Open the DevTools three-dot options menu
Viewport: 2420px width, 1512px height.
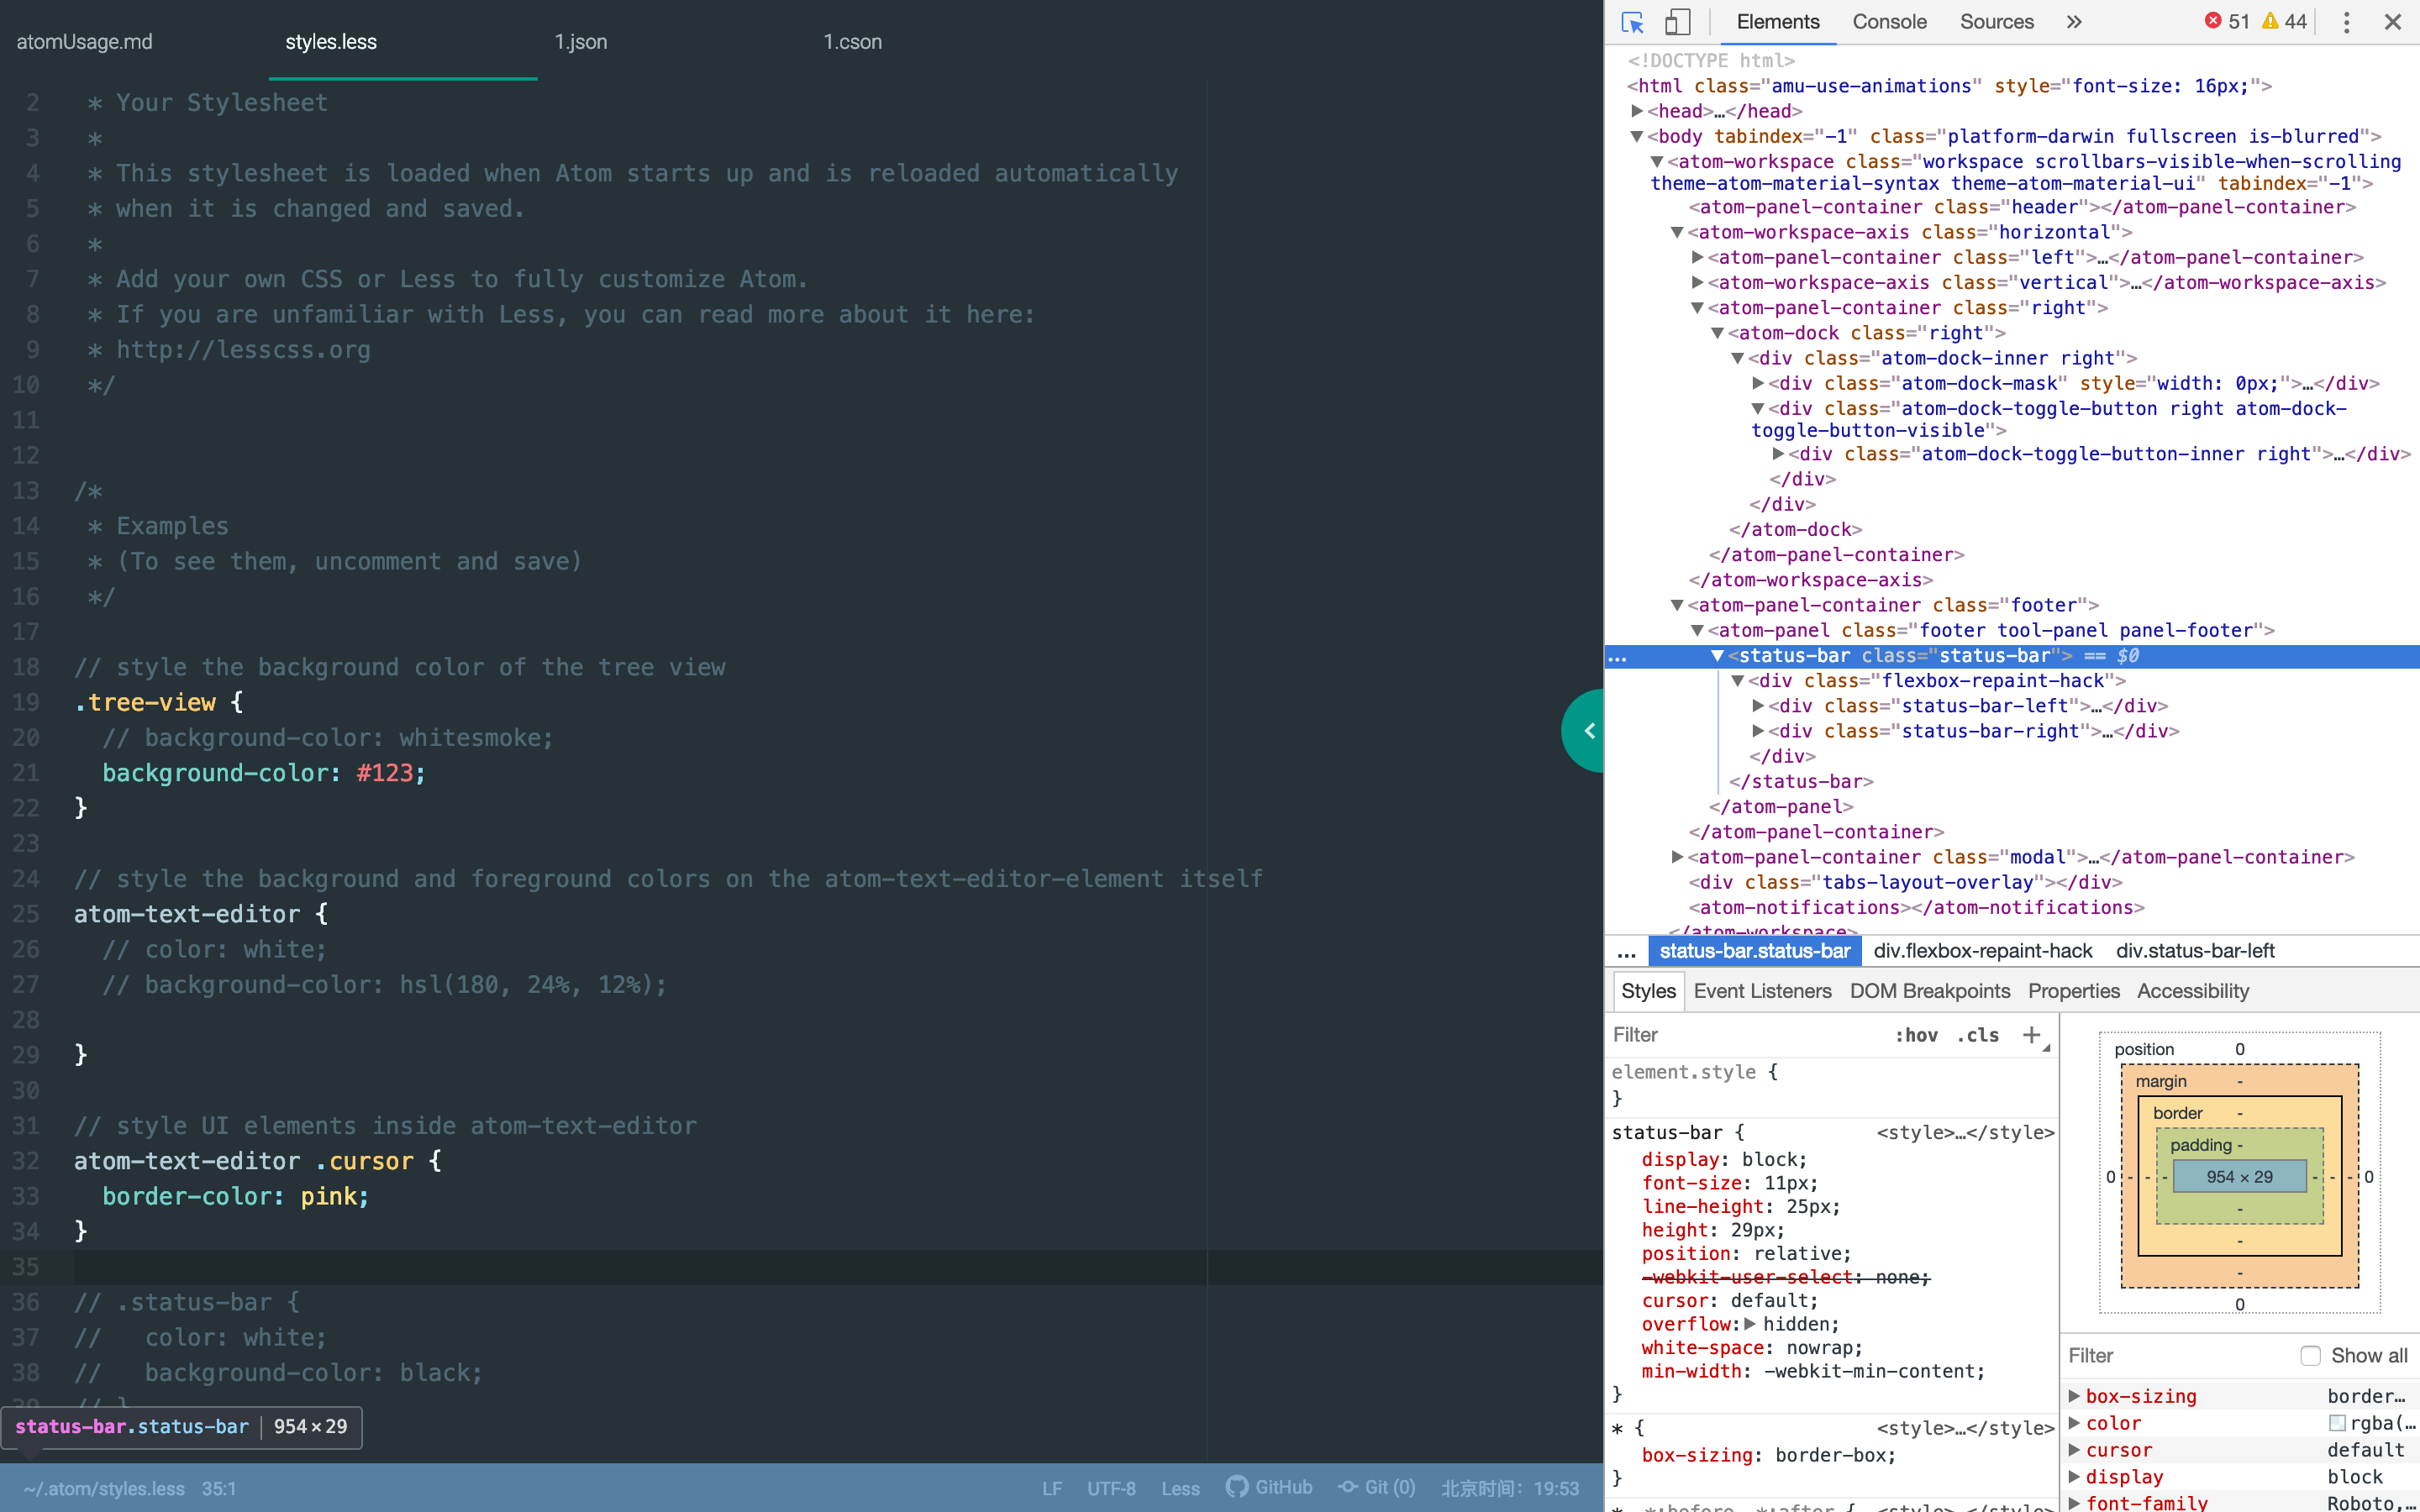[2346, 22]
